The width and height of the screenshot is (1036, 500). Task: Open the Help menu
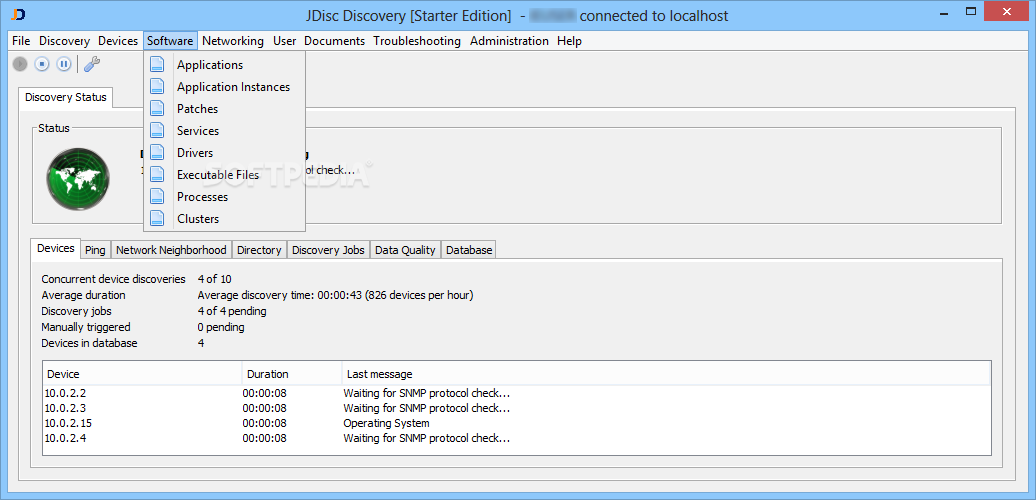569,41
